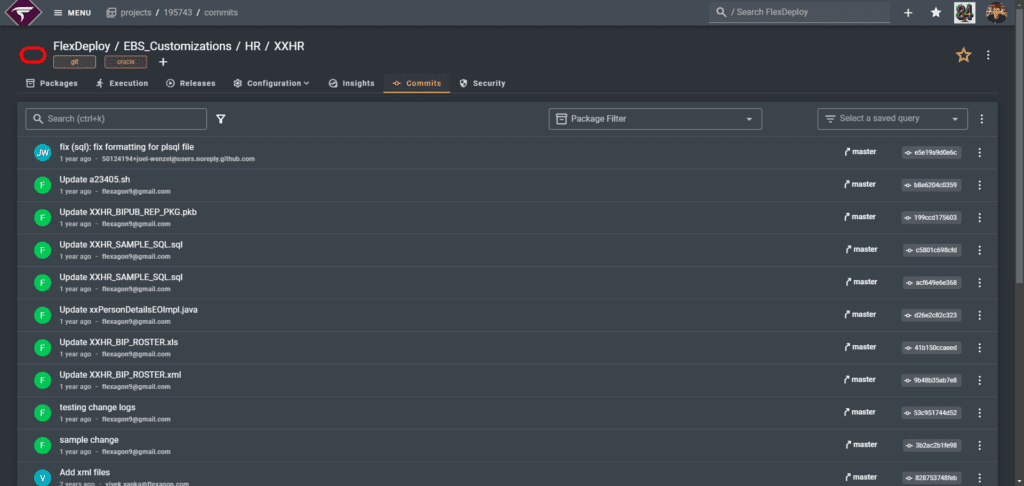Viewport: 1024px width, 486px height.
Task: Mark project as favorite with outlined star
Action: 963,56
